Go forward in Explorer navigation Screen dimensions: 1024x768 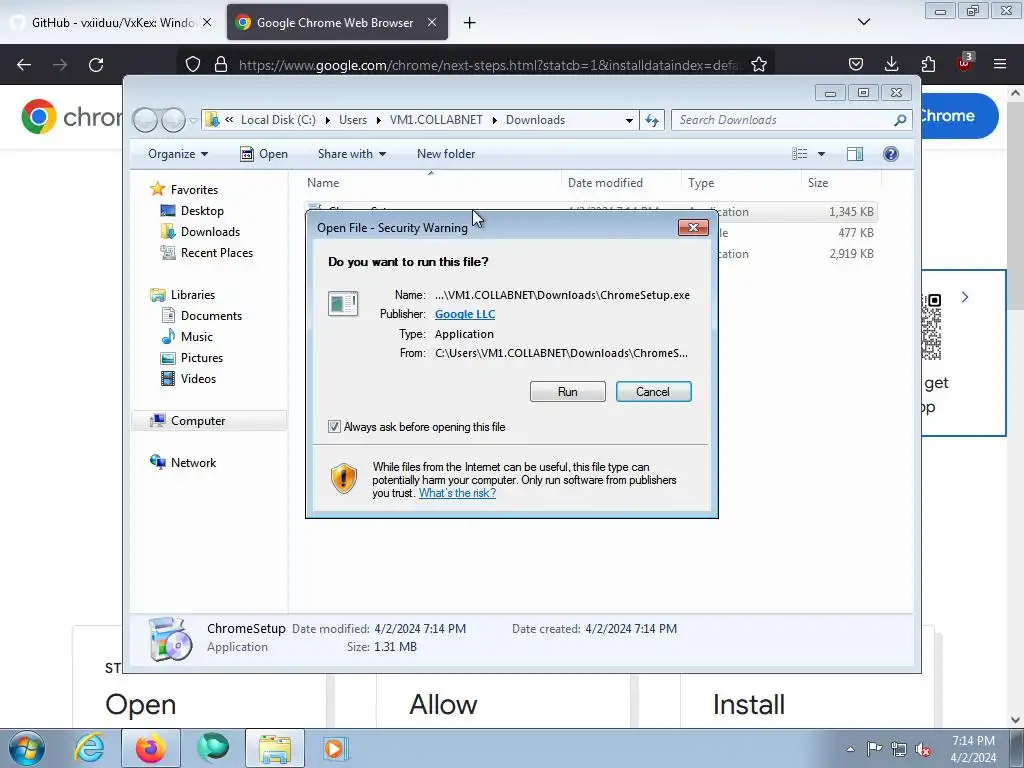point(173,120)
